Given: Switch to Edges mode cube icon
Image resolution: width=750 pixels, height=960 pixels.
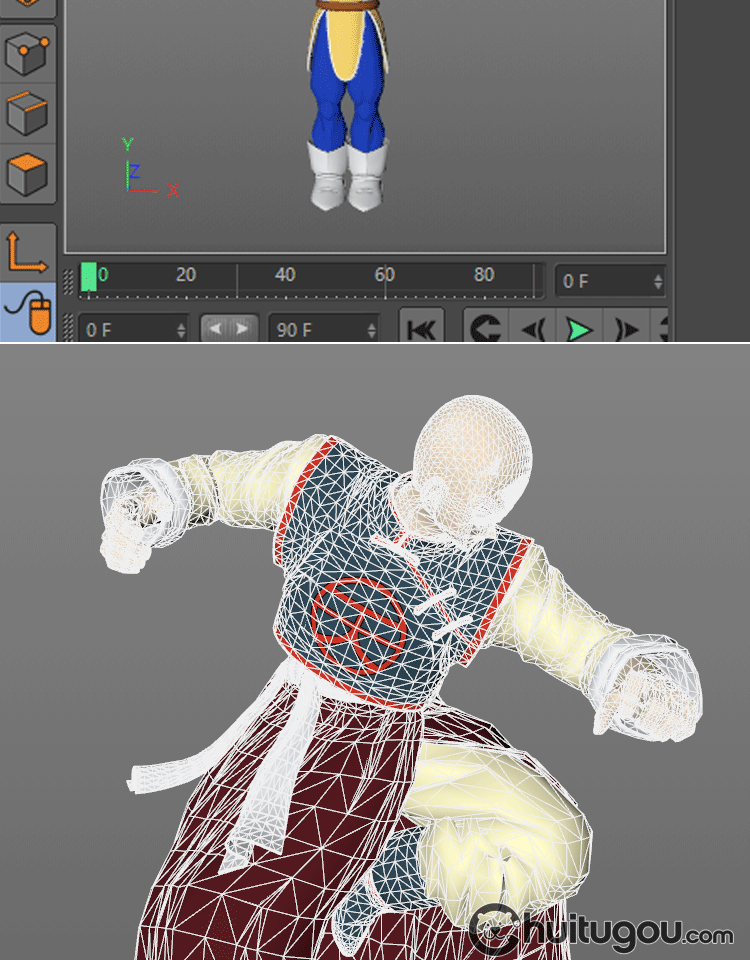Looking at the screenshot, I should pos(27,113).
